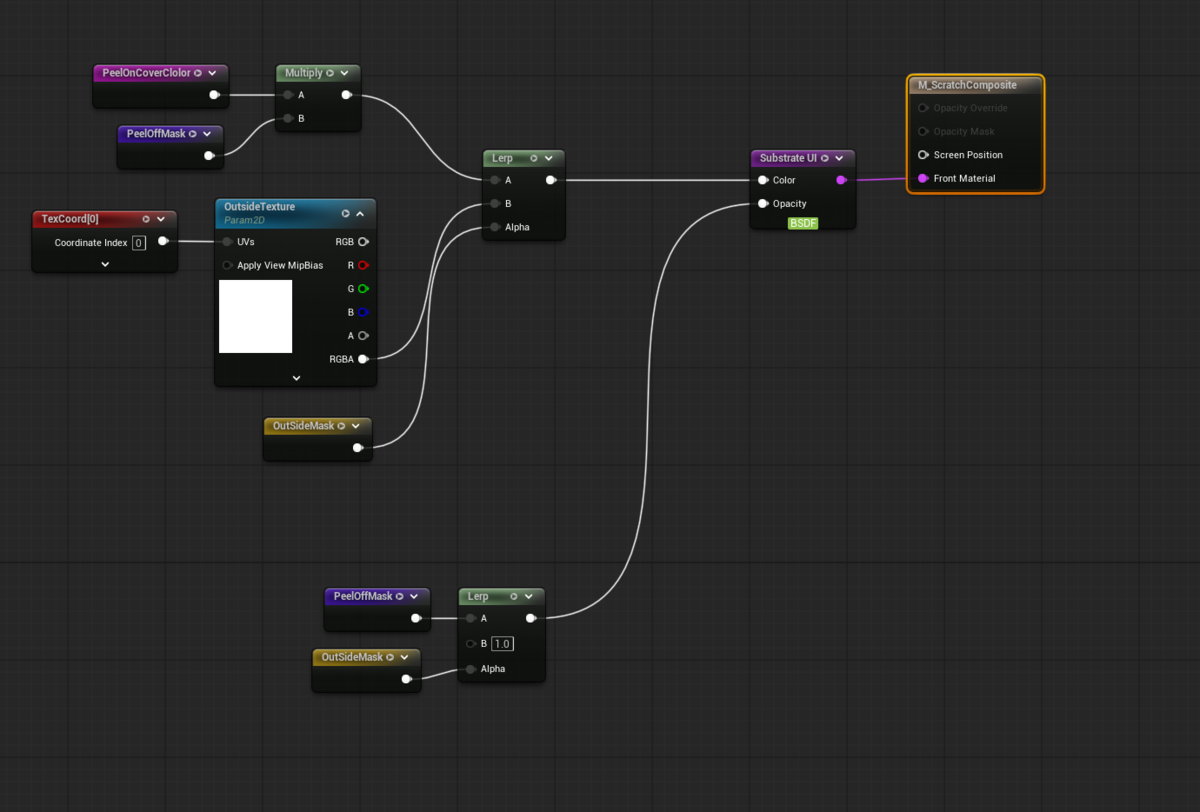Toggle preview icon on the Lerp with B 1.0
The image size is (1200, 812).
(514, 596)
